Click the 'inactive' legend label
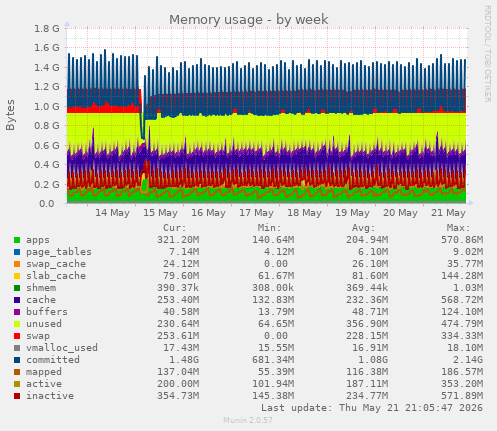497x431 pixels. coord(50,396)
